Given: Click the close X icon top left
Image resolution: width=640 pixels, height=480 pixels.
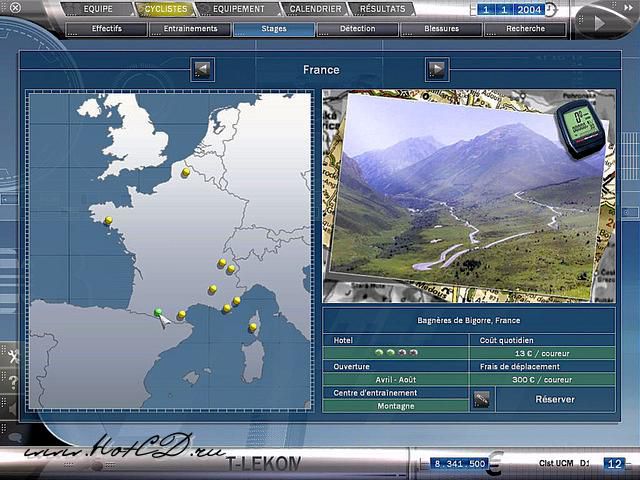Looking at the screenshot, I should [14, 9].
